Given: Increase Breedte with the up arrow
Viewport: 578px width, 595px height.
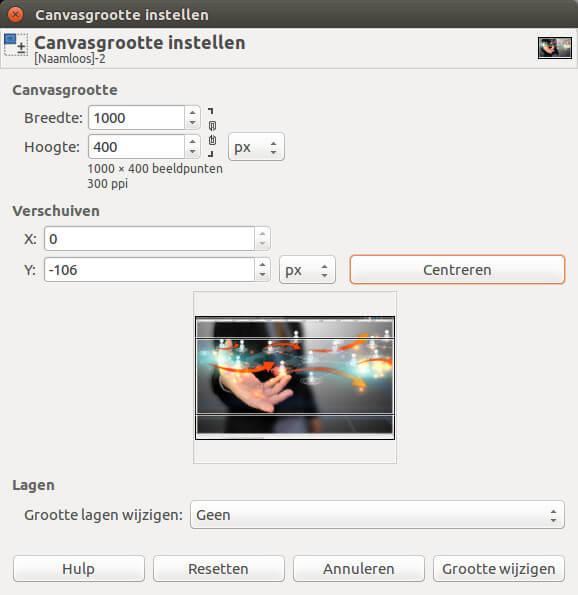Looking at the screenshot, I should 192,112.
